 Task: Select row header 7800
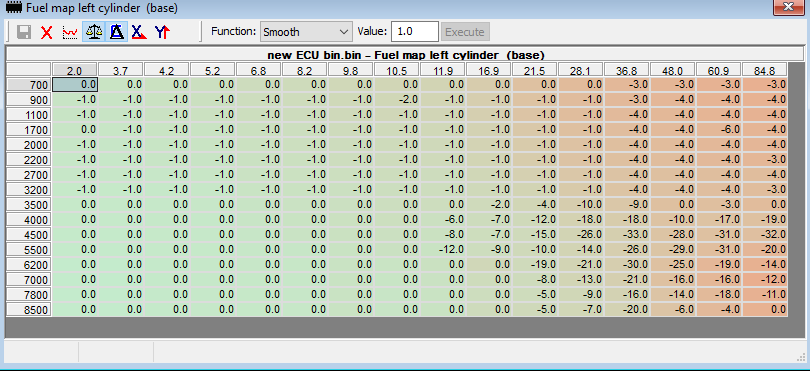click(x=29, y=295)
